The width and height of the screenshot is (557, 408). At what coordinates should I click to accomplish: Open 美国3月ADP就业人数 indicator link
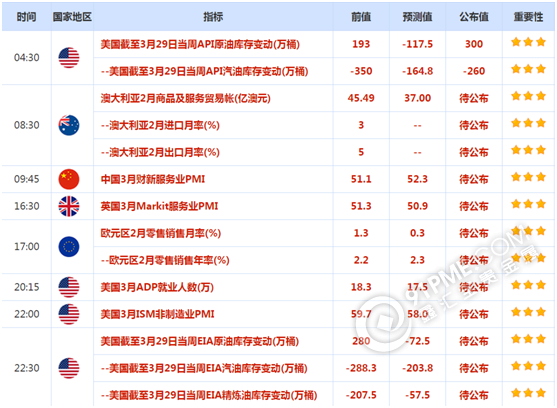157,287
